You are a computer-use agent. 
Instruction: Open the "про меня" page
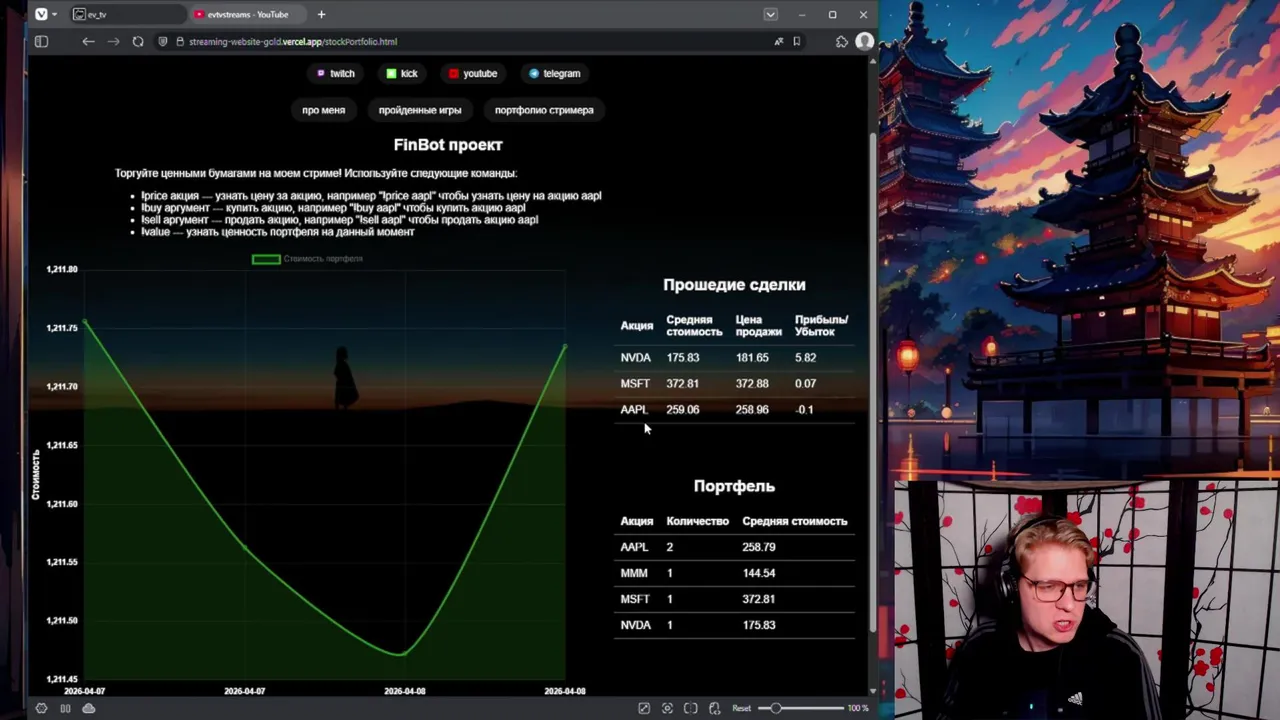(x=324, y=110)
